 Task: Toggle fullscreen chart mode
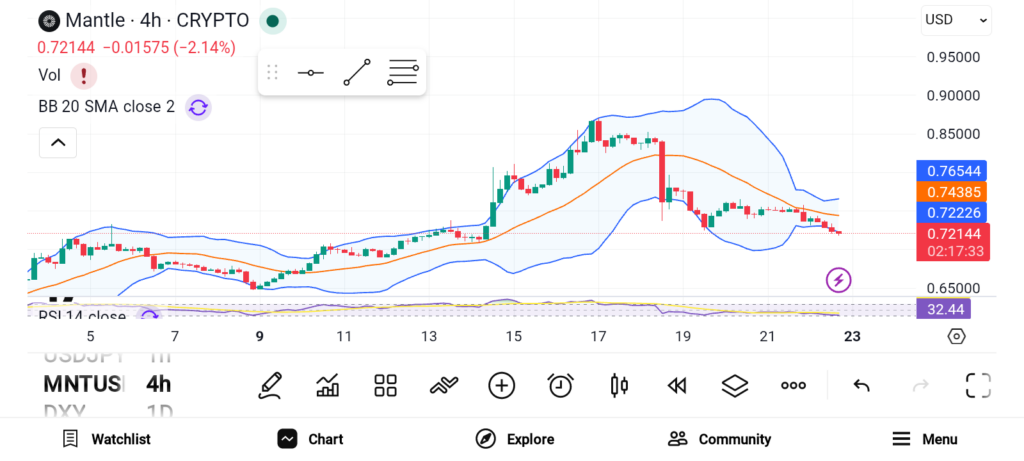click(977, 385)
